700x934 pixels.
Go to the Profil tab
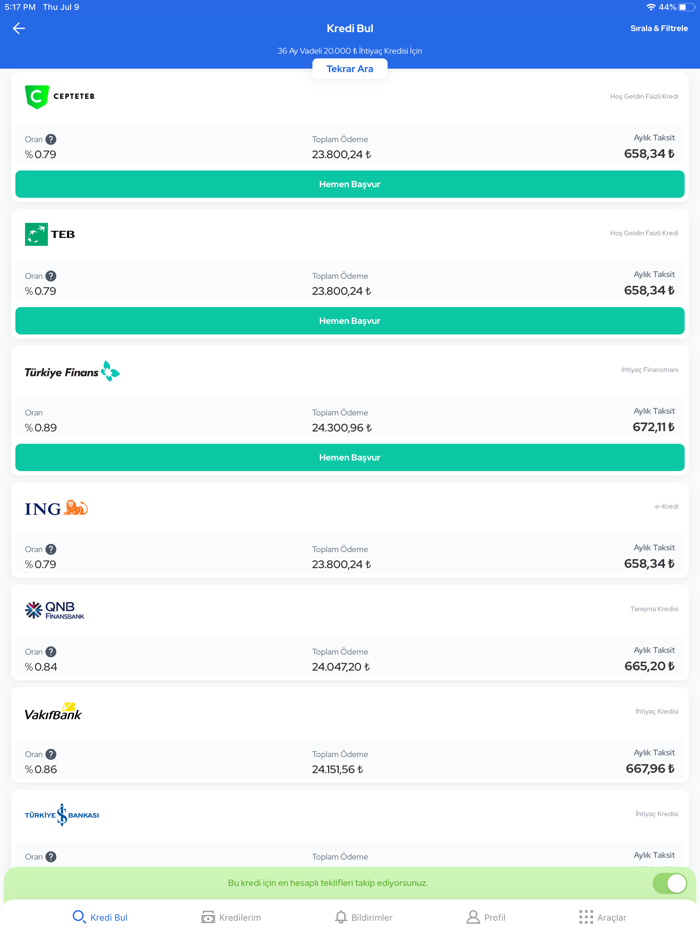pyautogui.click(x=485, y=917)
